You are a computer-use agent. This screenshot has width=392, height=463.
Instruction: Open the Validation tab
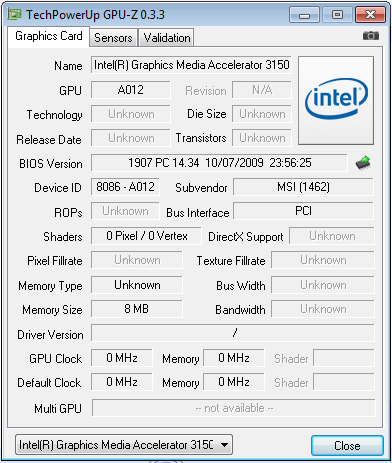click(167, 38)
